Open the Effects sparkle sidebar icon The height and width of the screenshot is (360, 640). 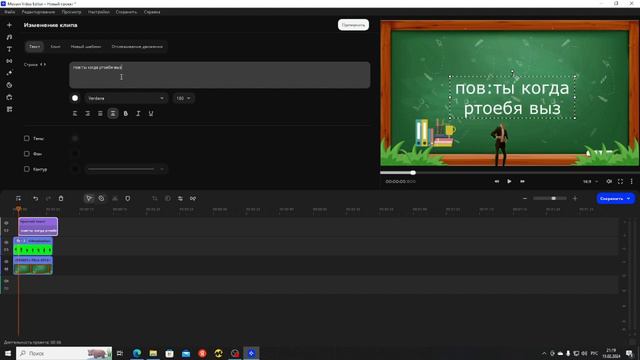[x=9, y=73]
